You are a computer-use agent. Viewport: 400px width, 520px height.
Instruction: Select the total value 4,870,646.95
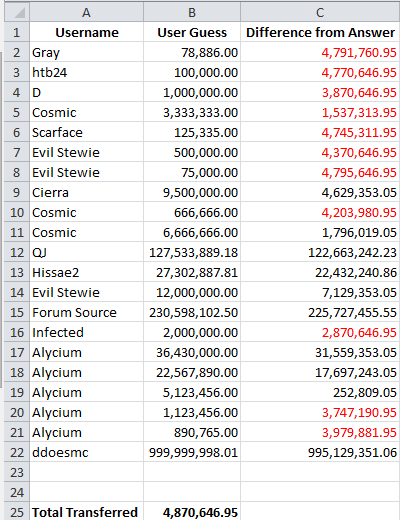tap(192, 512)
